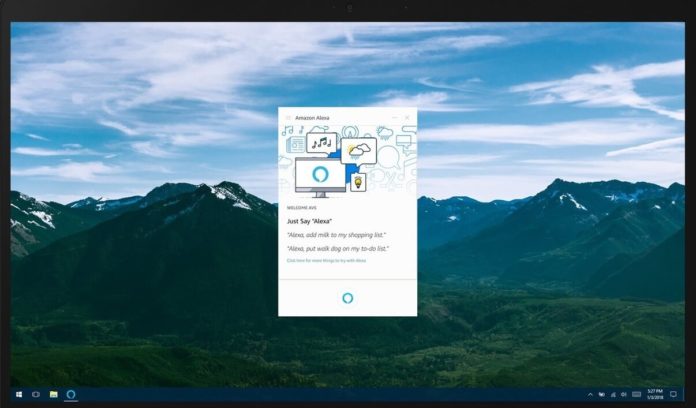Click the Alexa app icon in the taskbar
This screenshot has width=696, height=408.
(x=71, y=394)
